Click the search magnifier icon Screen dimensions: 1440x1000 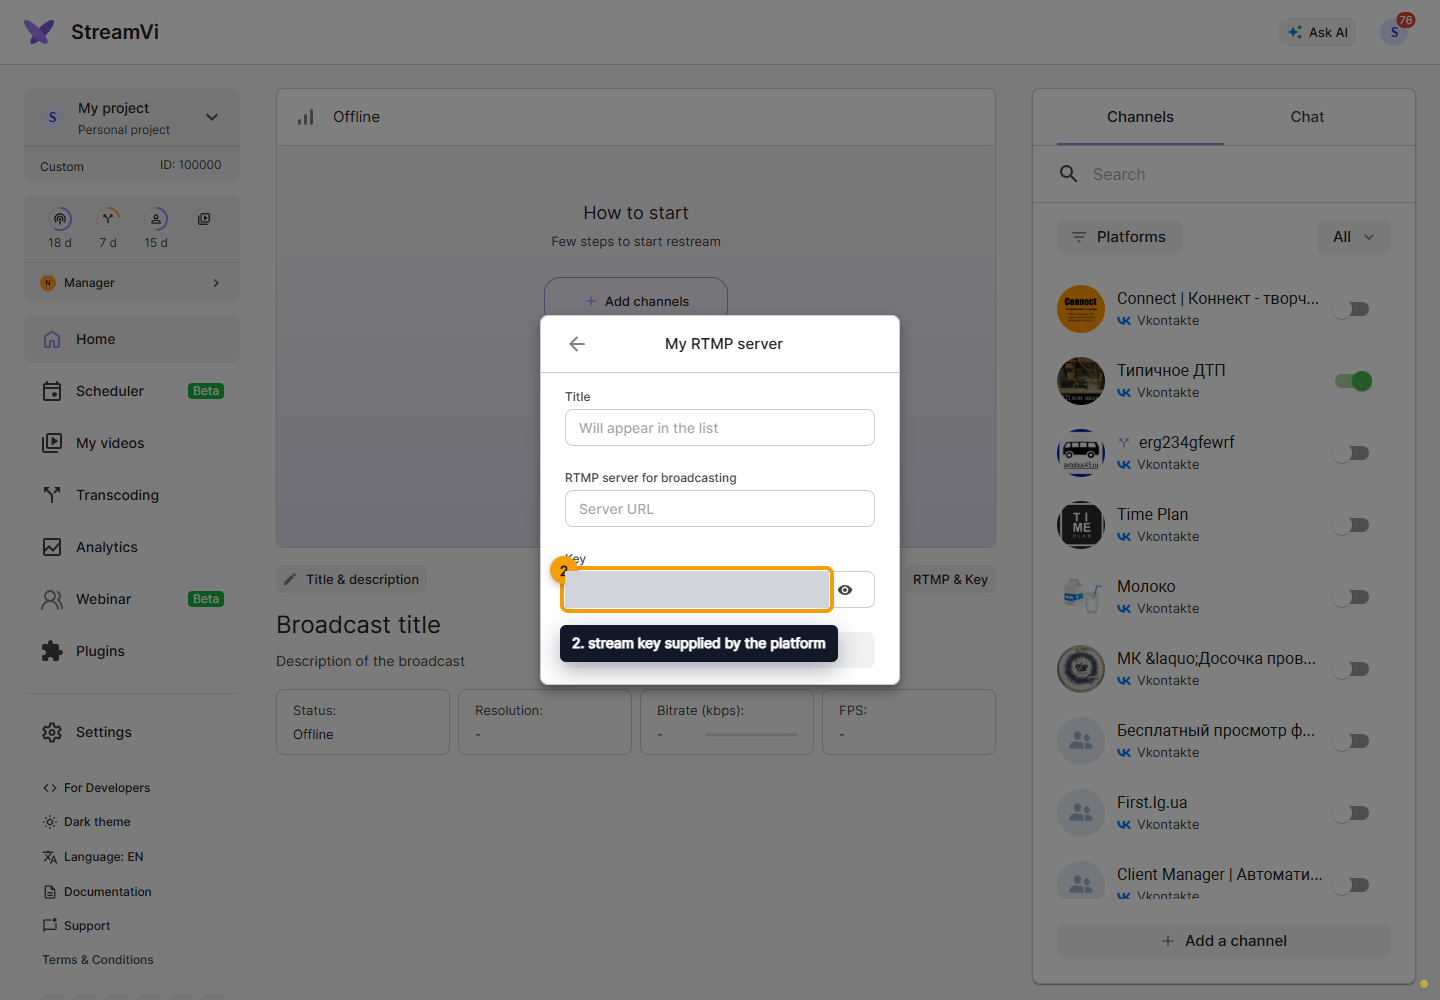click(x=1068, y=174)
